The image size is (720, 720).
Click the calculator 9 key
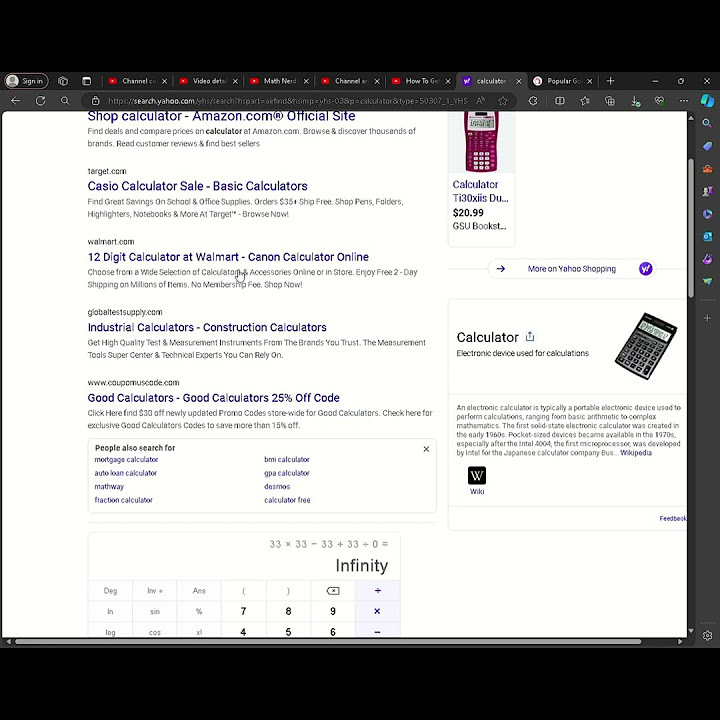coord(333,611)
